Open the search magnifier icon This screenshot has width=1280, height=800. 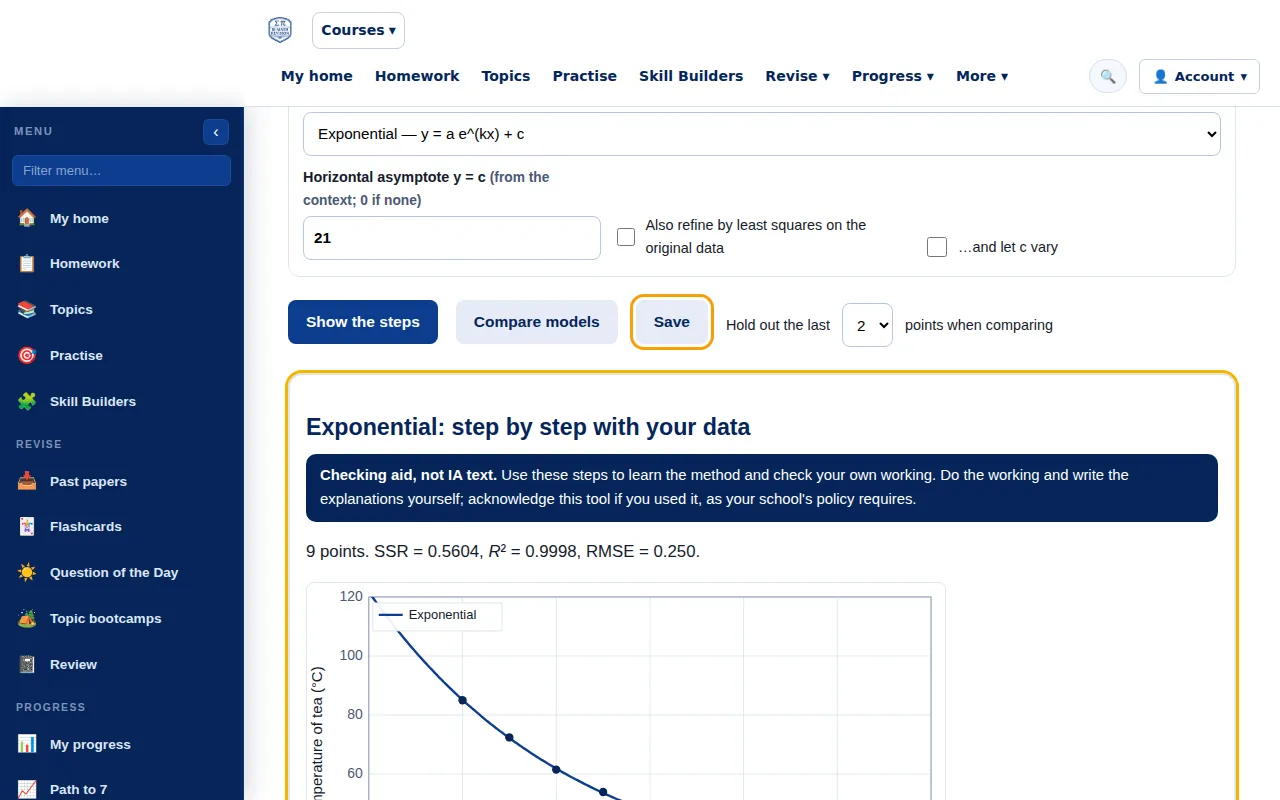point(1108,76)
